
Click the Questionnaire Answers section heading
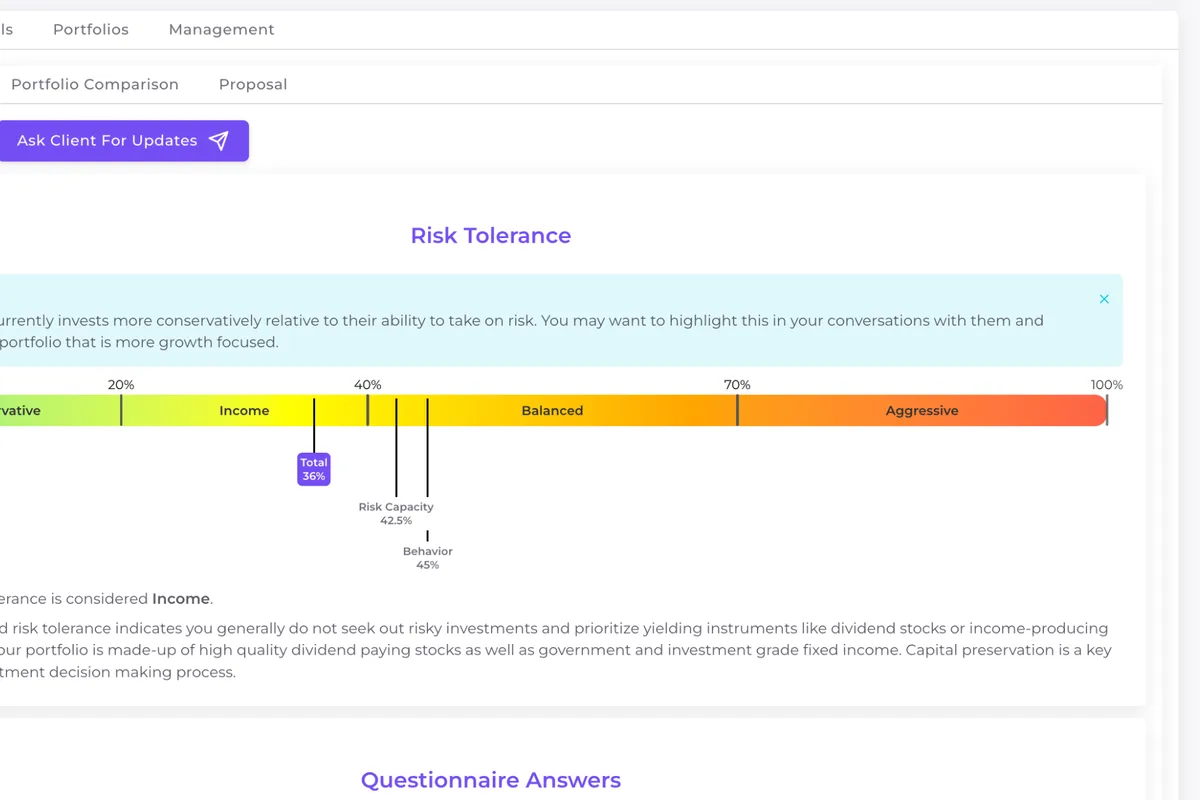pyautogui.click(x=491, y=780)
